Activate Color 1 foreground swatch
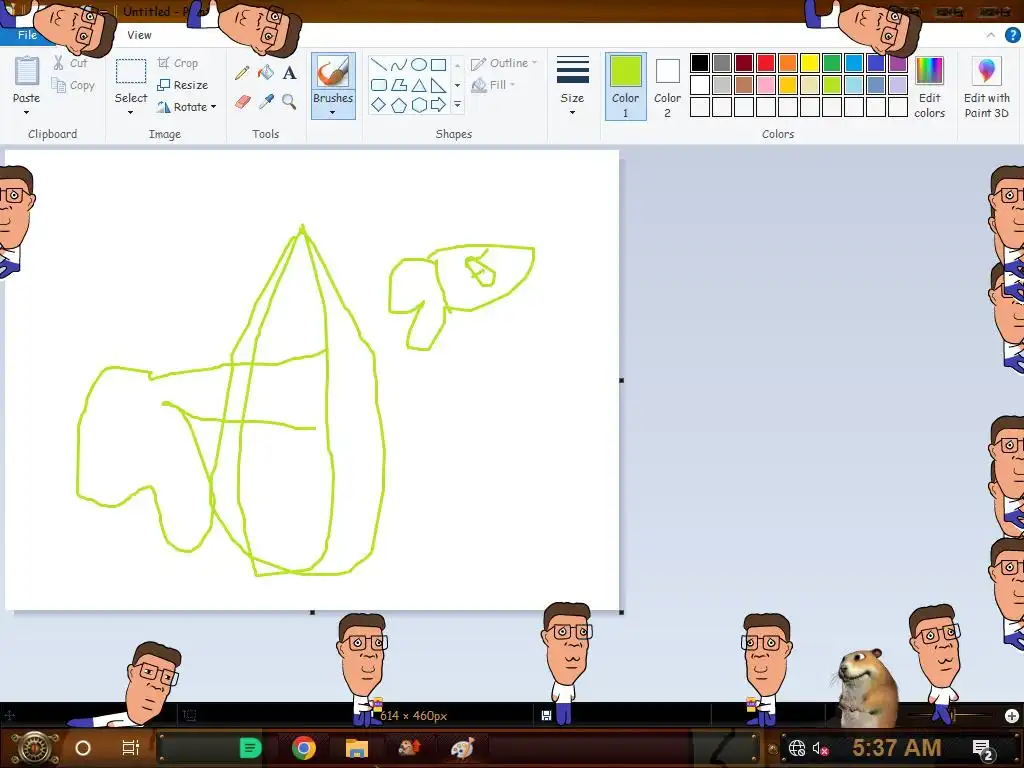1024x768 pixels. (625, 86)
